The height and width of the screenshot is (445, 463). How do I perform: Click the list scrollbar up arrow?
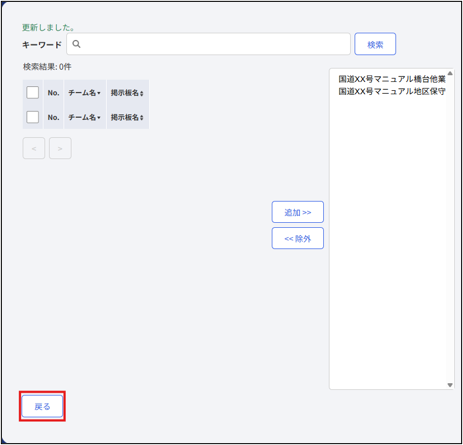click(x=450, y=73)
